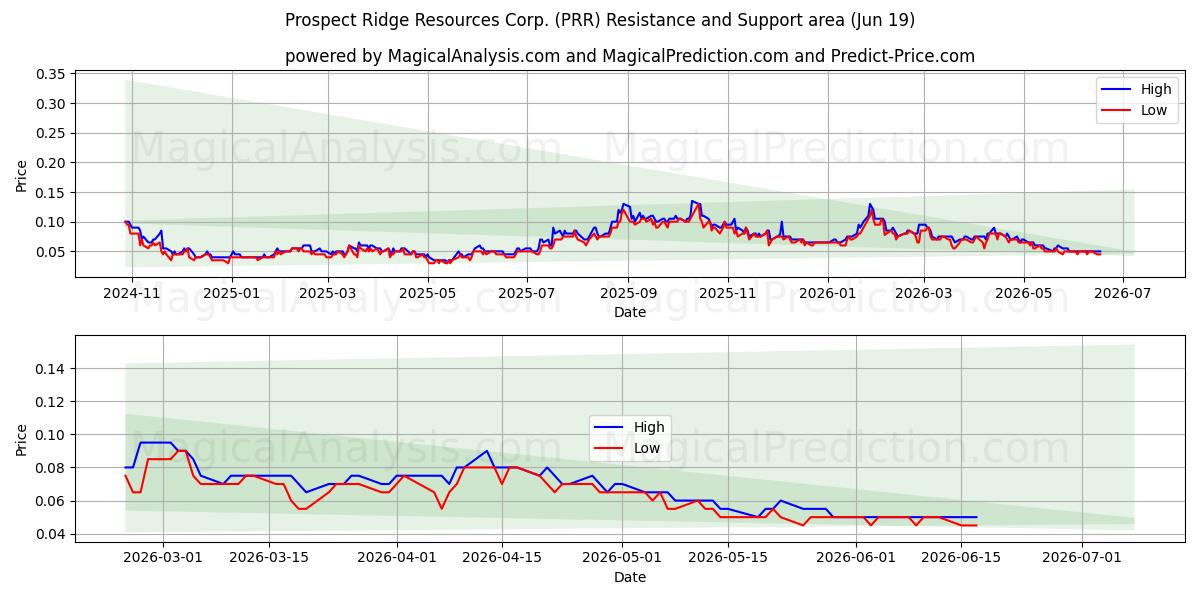Image resolution: width=1200 pixels, height=600 pixels.
Task: Click the 2025-07 tick label
Action: 527,293
